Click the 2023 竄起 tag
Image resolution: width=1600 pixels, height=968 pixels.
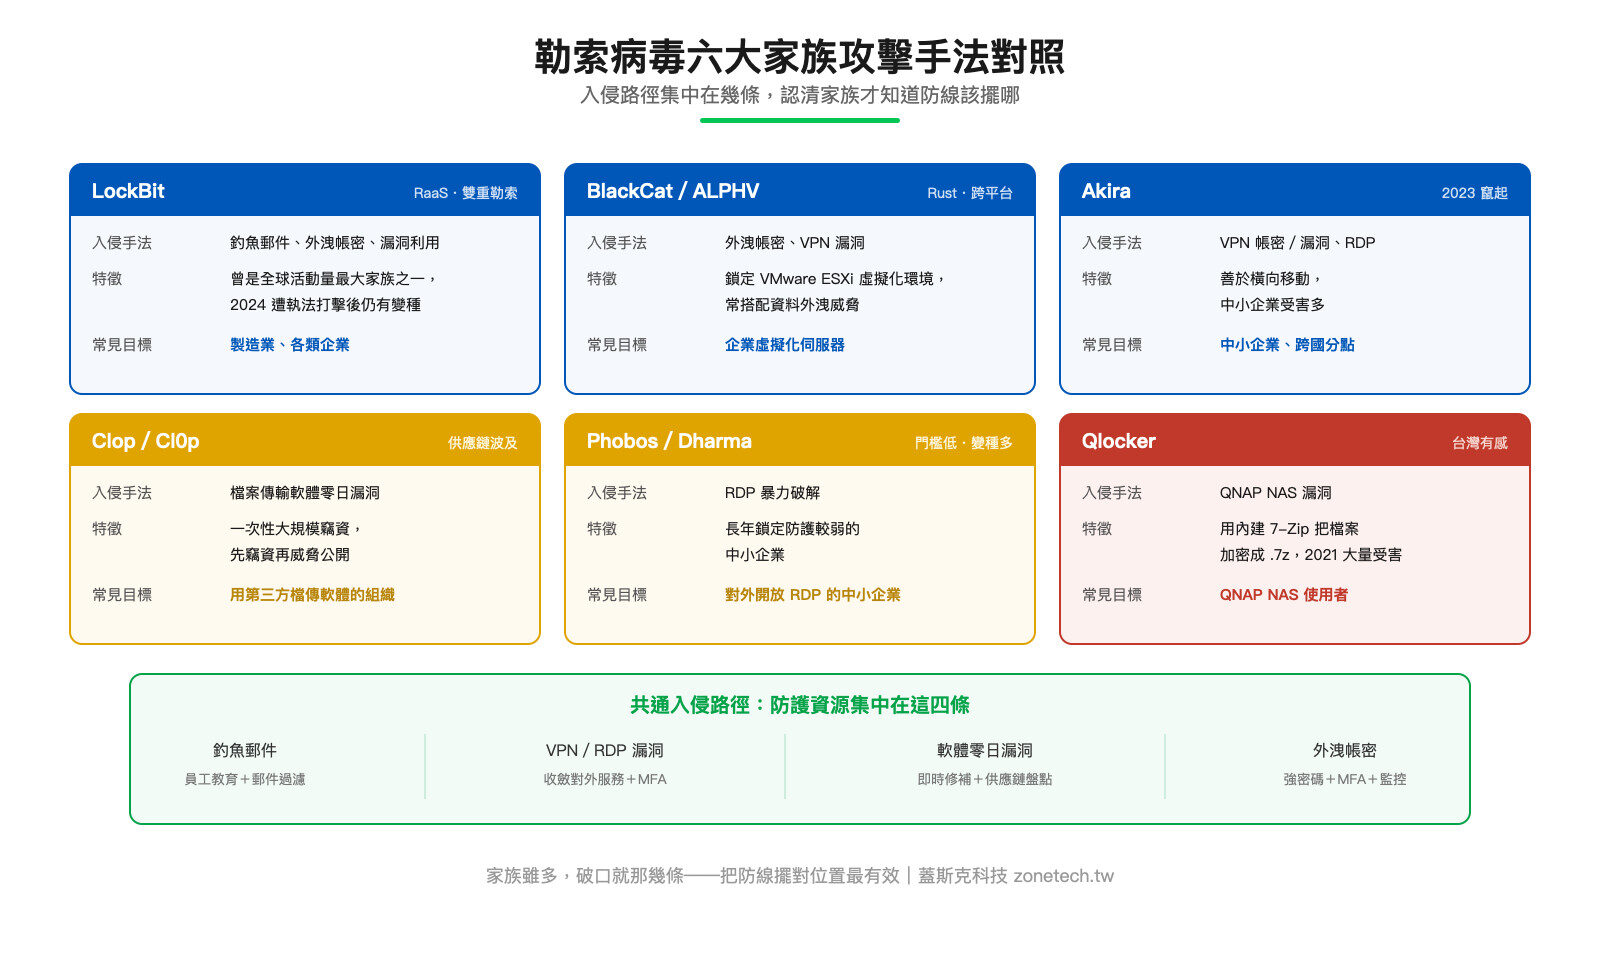1474,193
